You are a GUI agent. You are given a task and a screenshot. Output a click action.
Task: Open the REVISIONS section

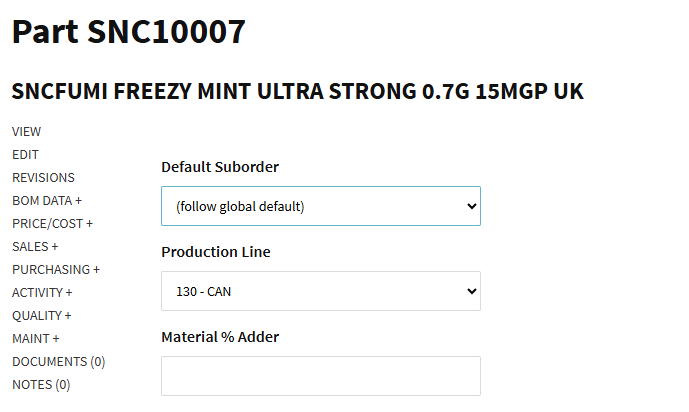pos(43,178)
